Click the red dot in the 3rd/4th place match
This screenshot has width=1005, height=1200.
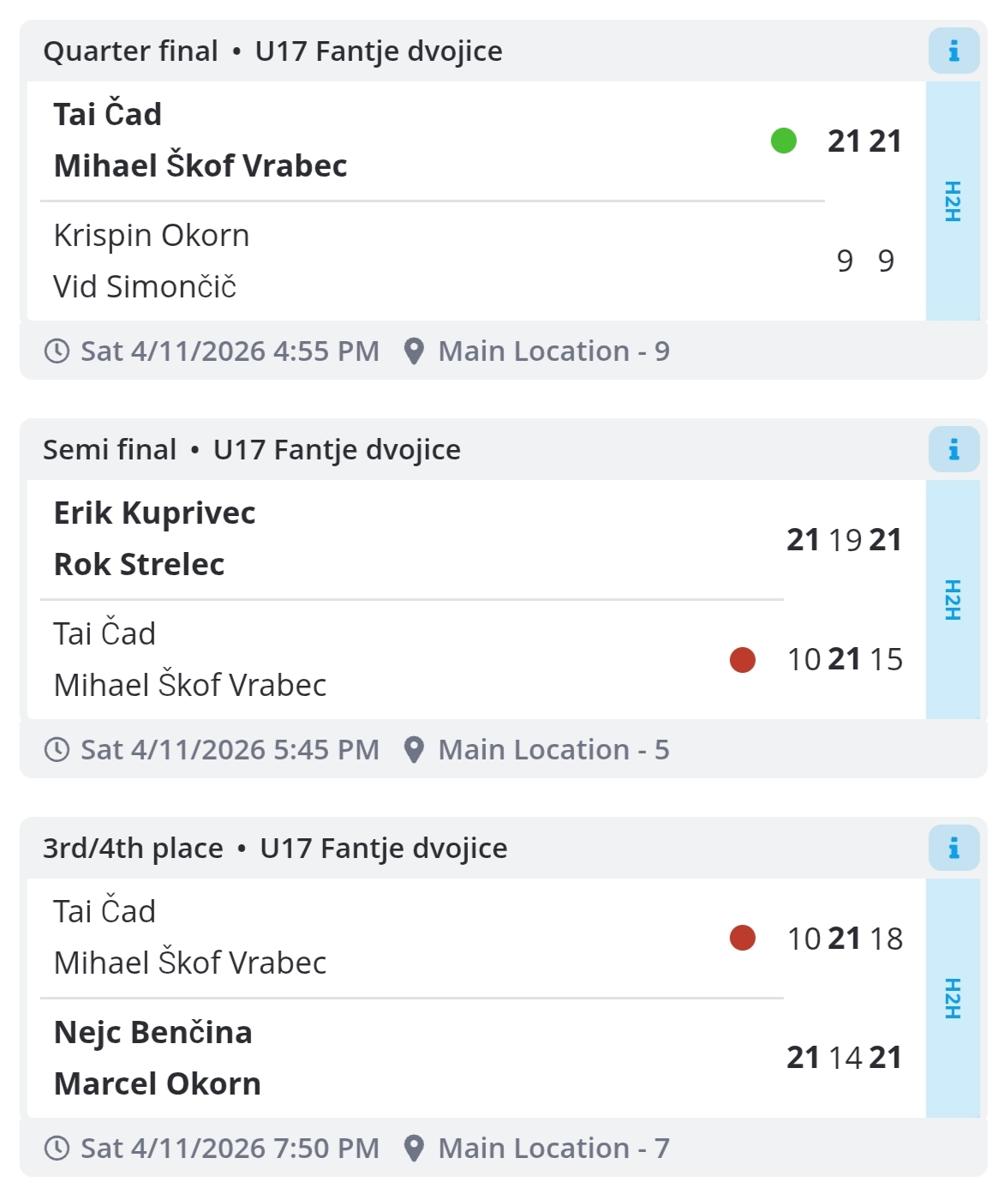742,938
